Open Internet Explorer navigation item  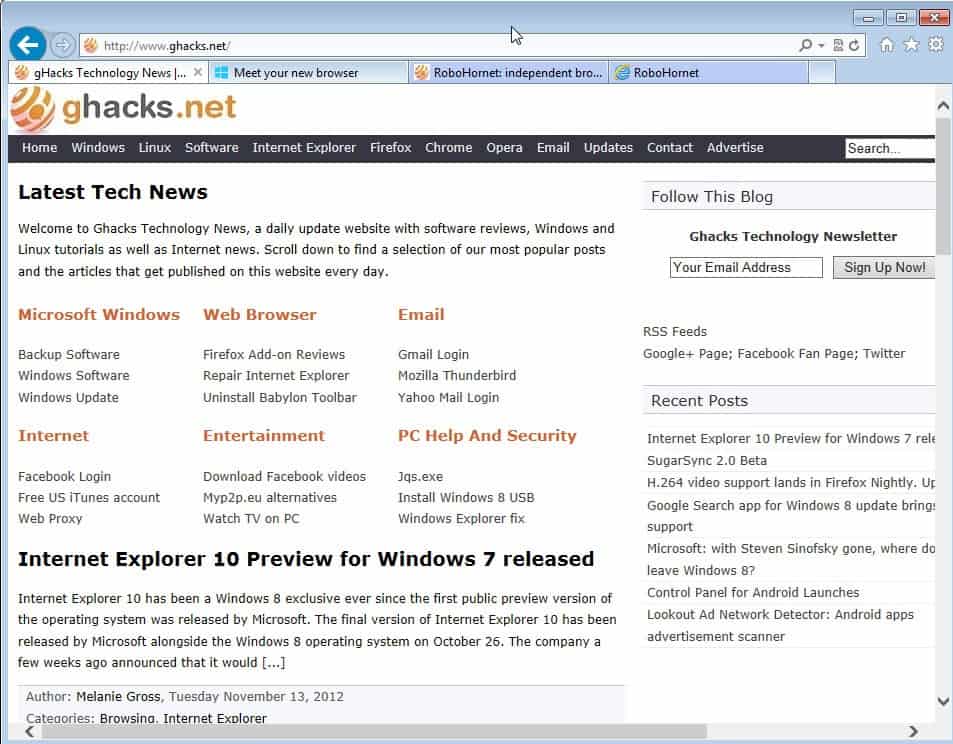pos(304,148)
